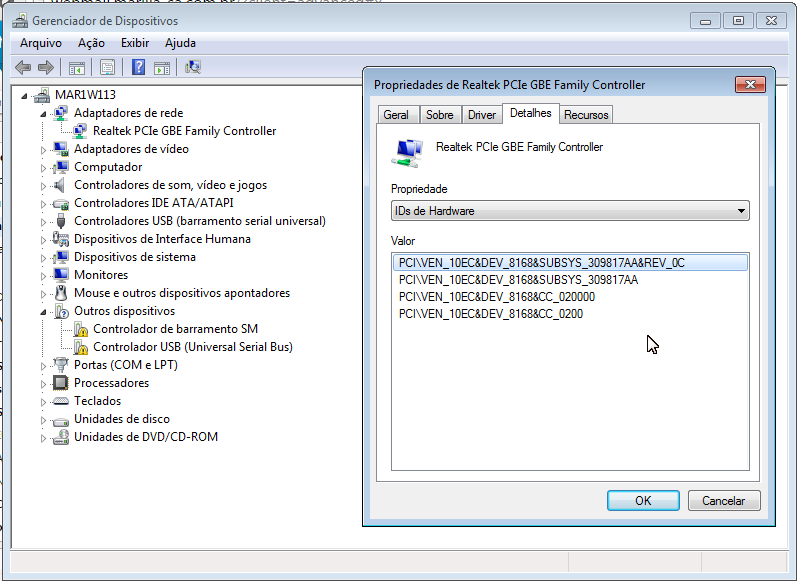The image size is (797, 581).
Task: Select Teclados in device tree
Action: (98, 401)
